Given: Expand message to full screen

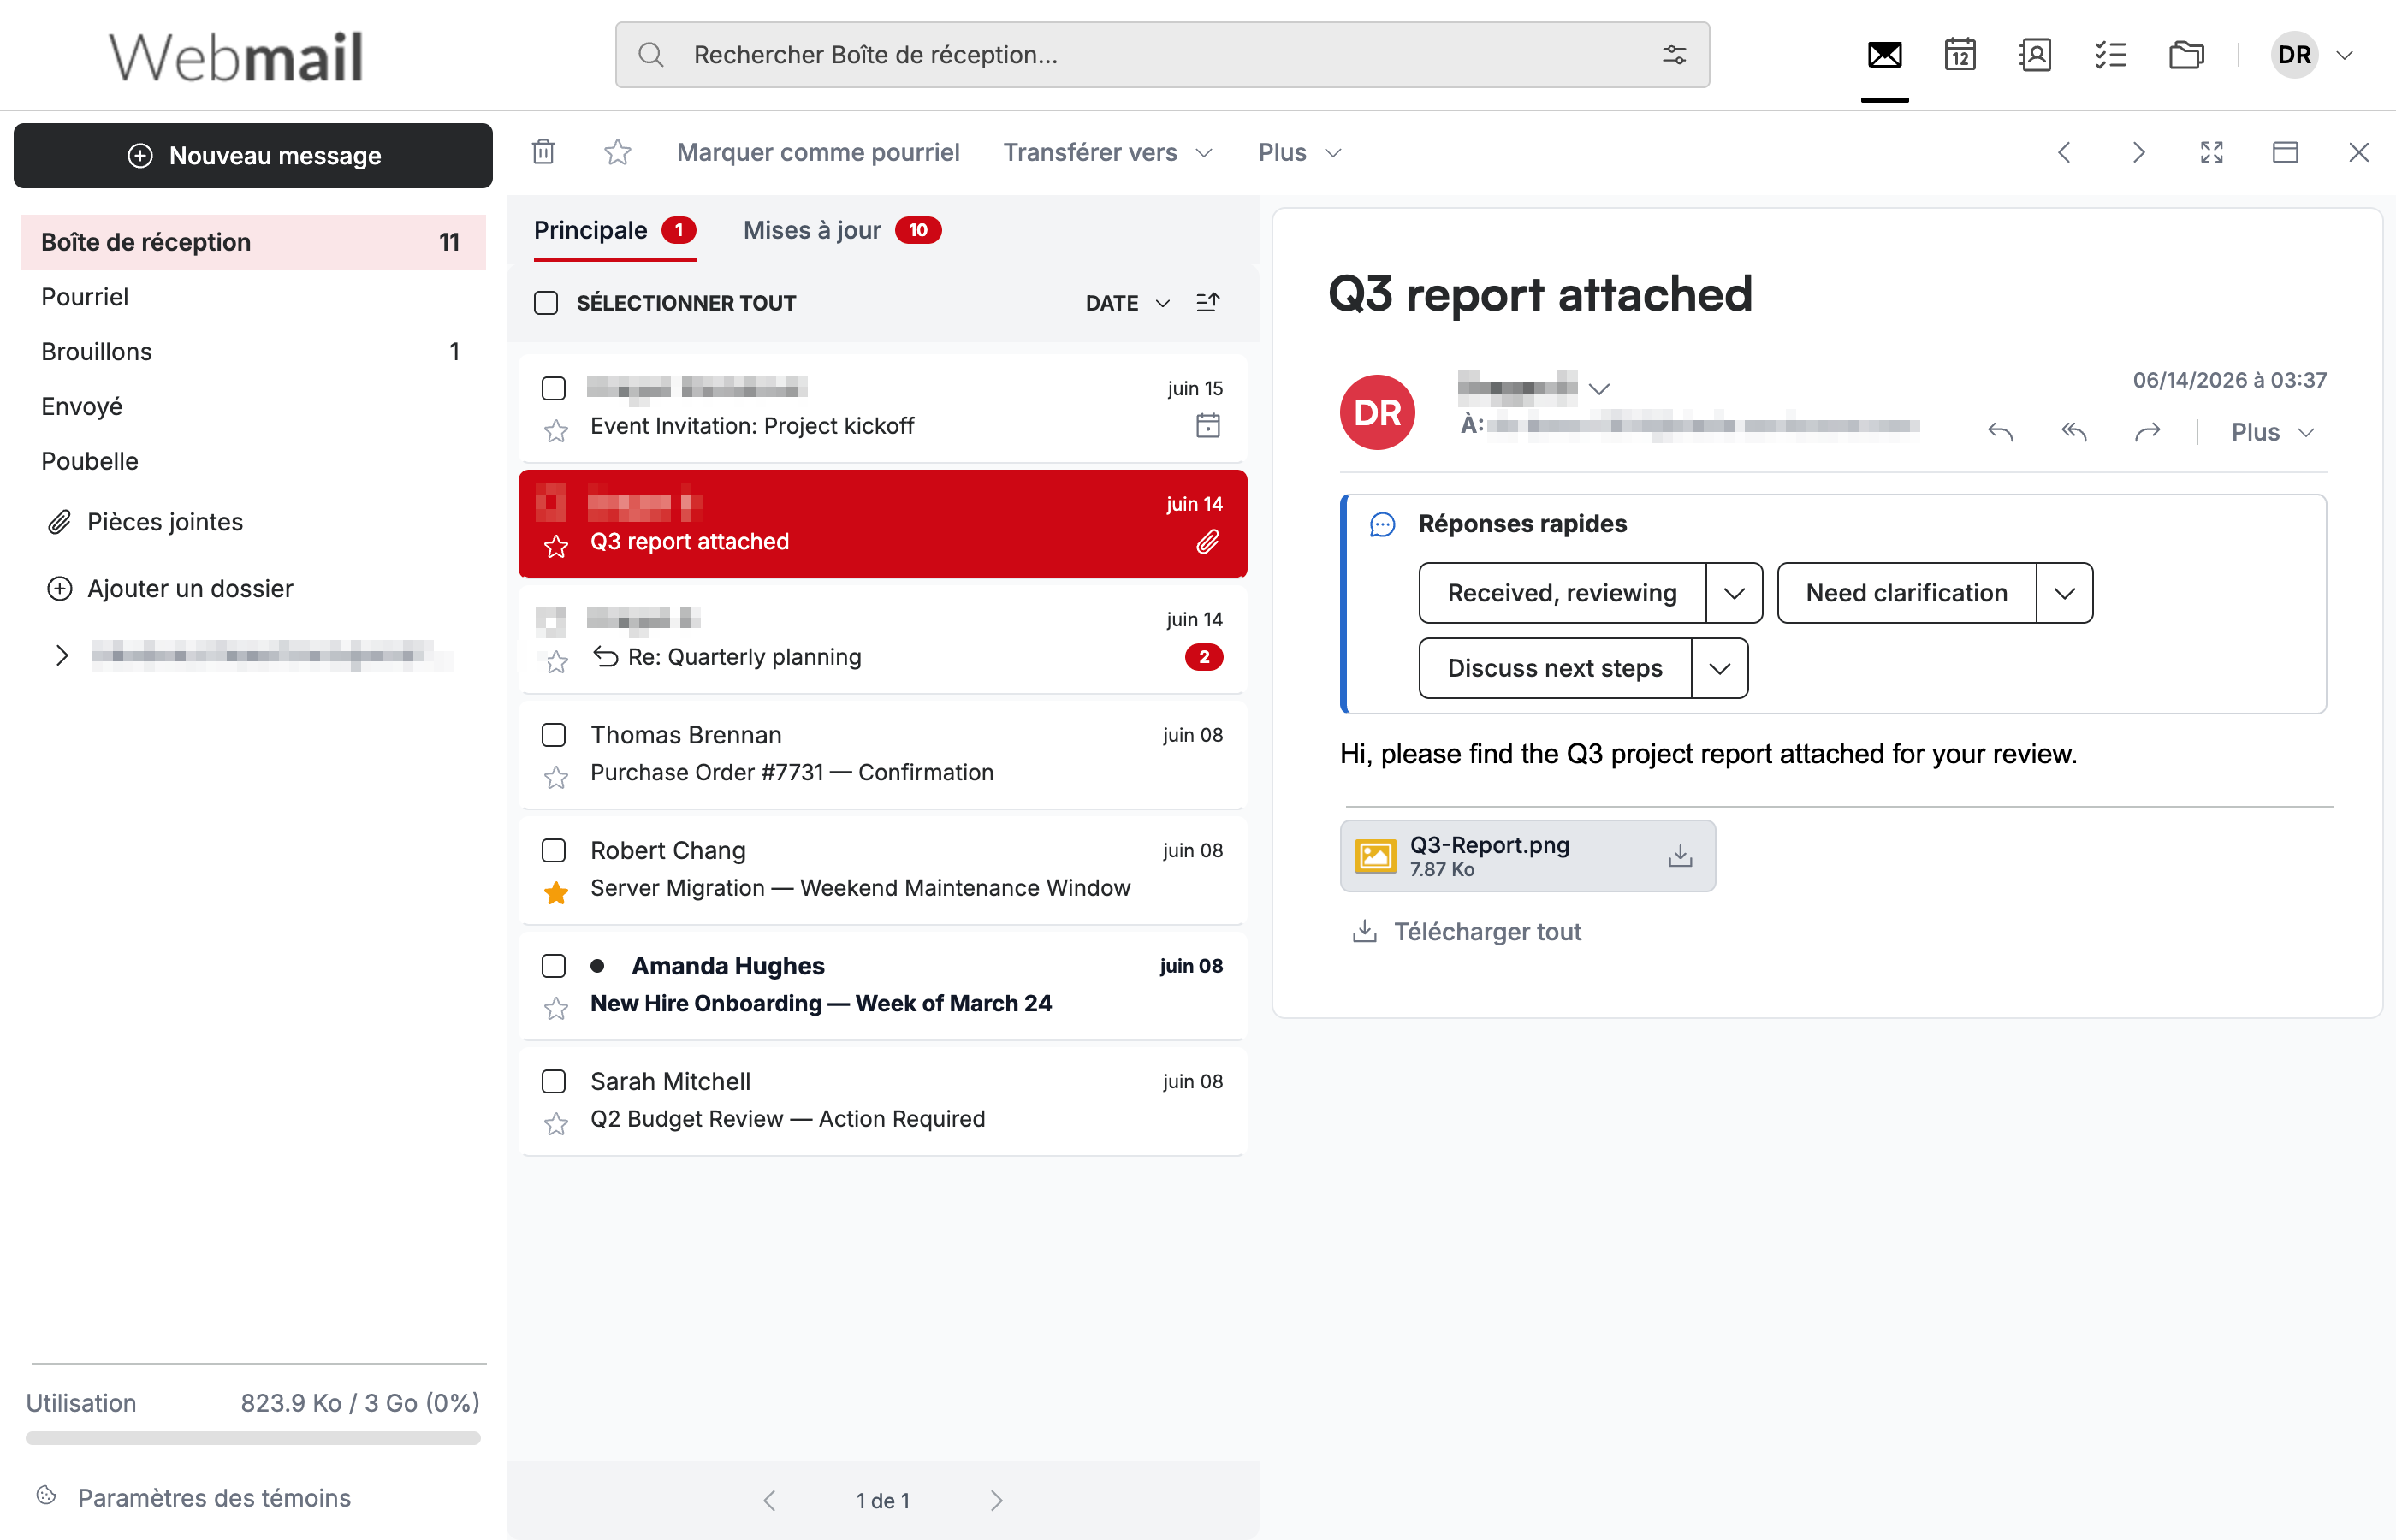Looking at the screenshot, I should click(x=2212, y=152).
